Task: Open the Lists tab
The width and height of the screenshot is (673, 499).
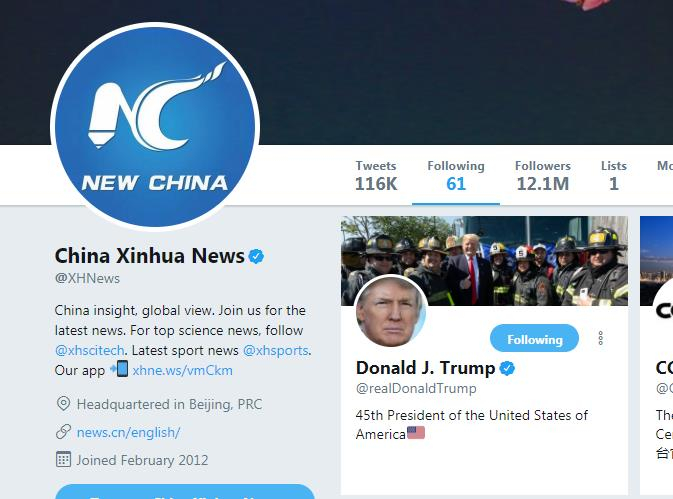Action: [614, 175]
